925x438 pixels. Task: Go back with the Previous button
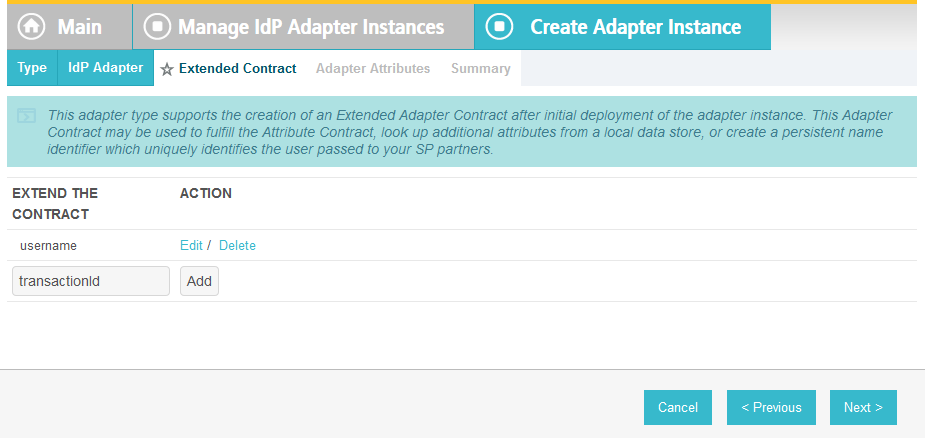(x=772, y=407)
